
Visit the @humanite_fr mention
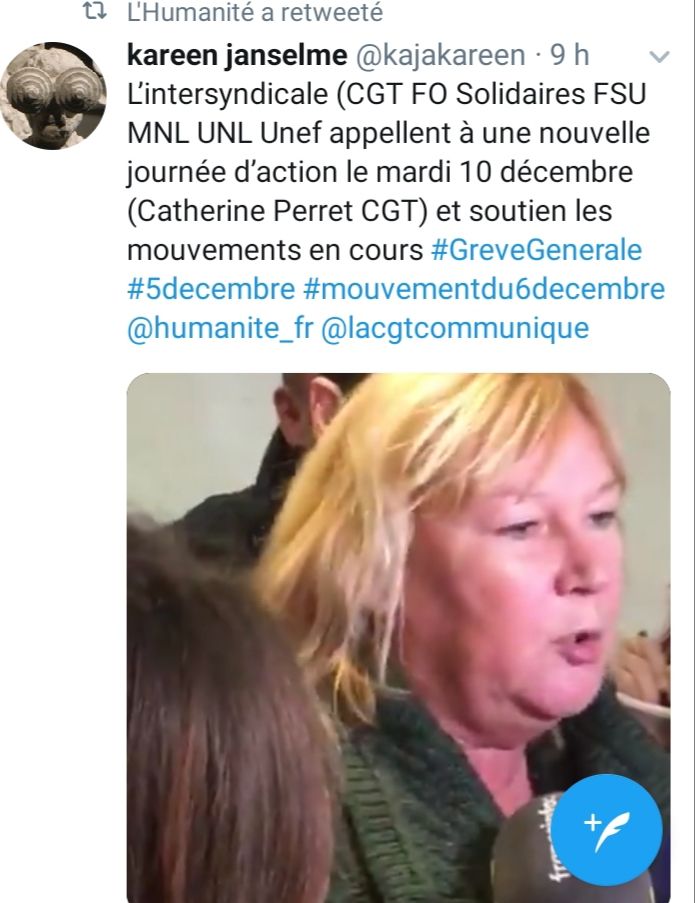(x=220, y=328)
